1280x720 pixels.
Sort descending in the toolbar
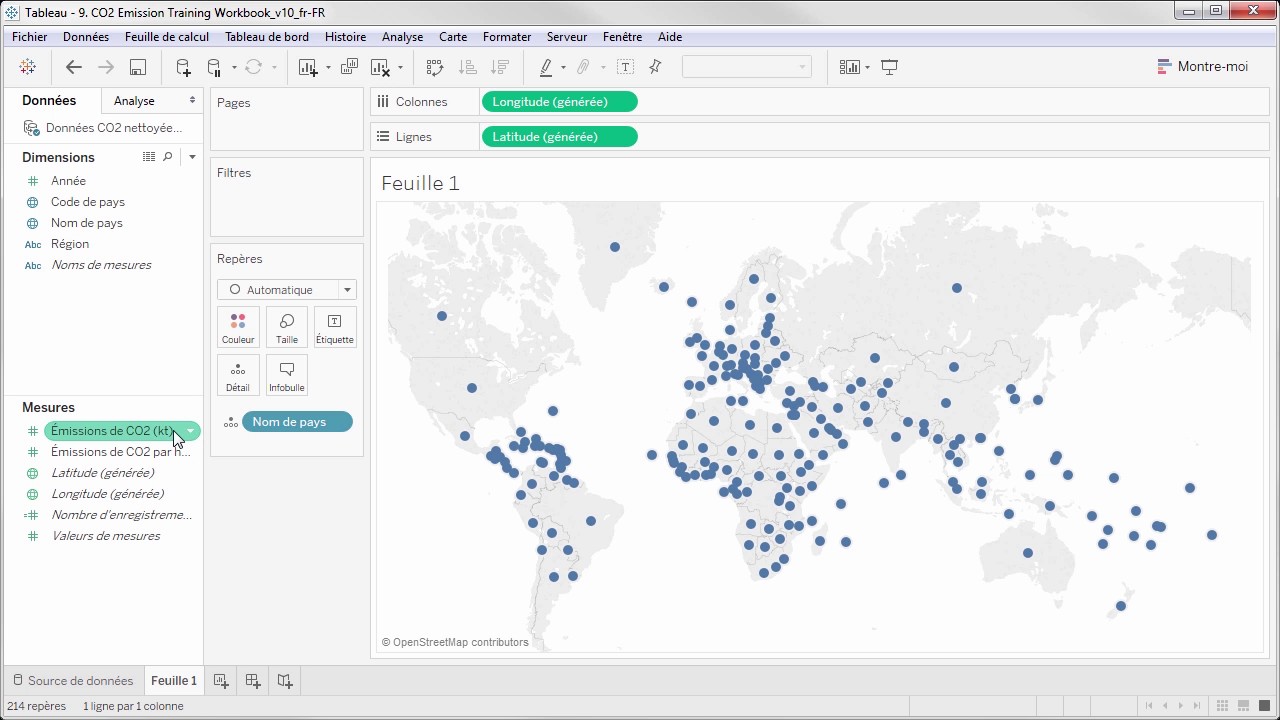pyautogui.click(x=500, y=67)
